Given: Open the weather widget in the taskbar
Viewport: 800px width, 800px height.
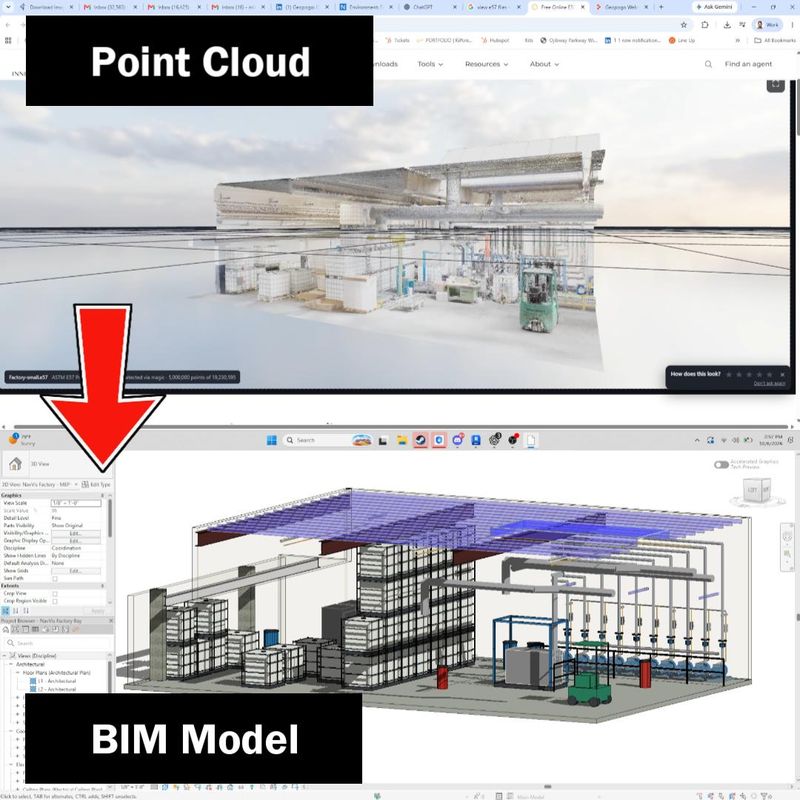Looking at the screenshot, I should point(23,440).
